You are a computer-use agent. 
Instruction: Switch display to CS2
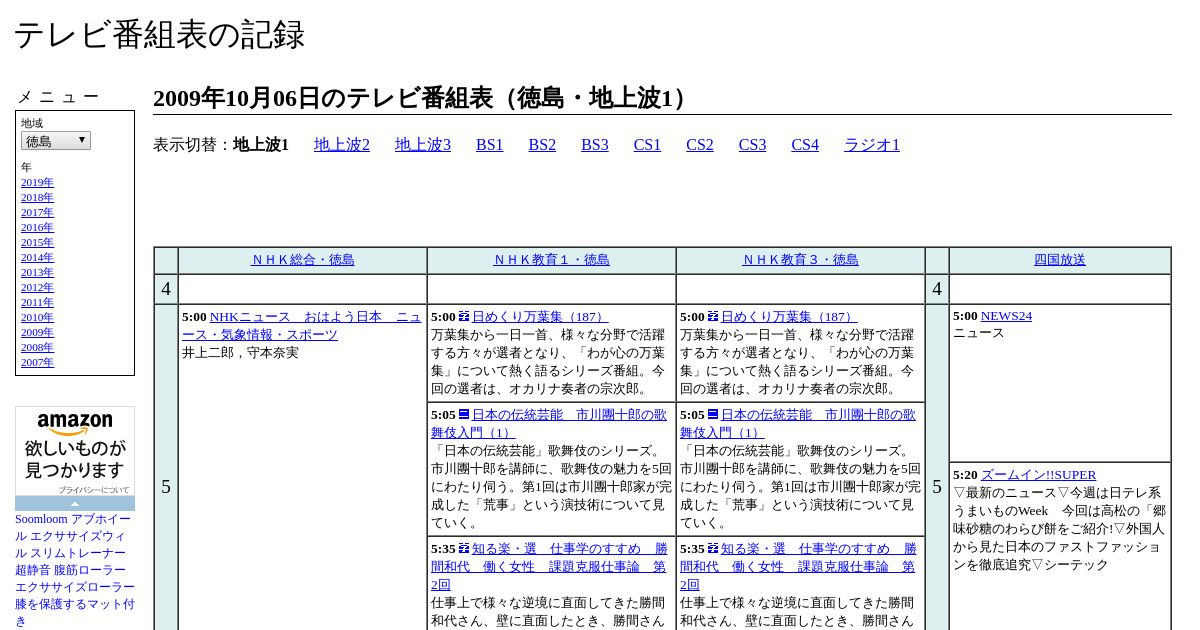point(700,145)
